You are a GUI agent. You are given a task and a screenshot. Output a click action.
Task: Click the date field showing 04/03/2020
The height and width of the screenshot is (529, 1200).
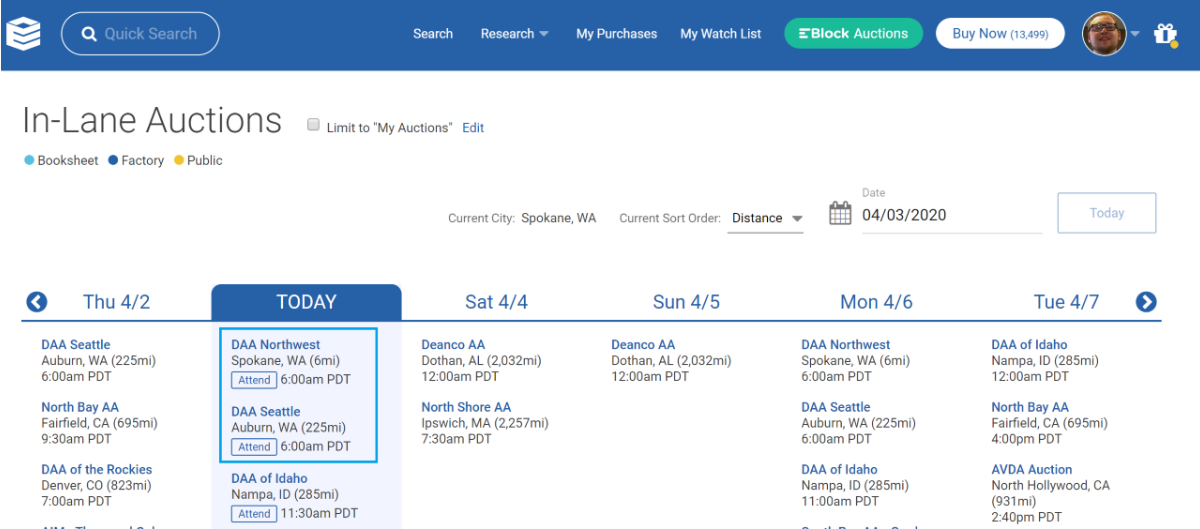[952, 215]
